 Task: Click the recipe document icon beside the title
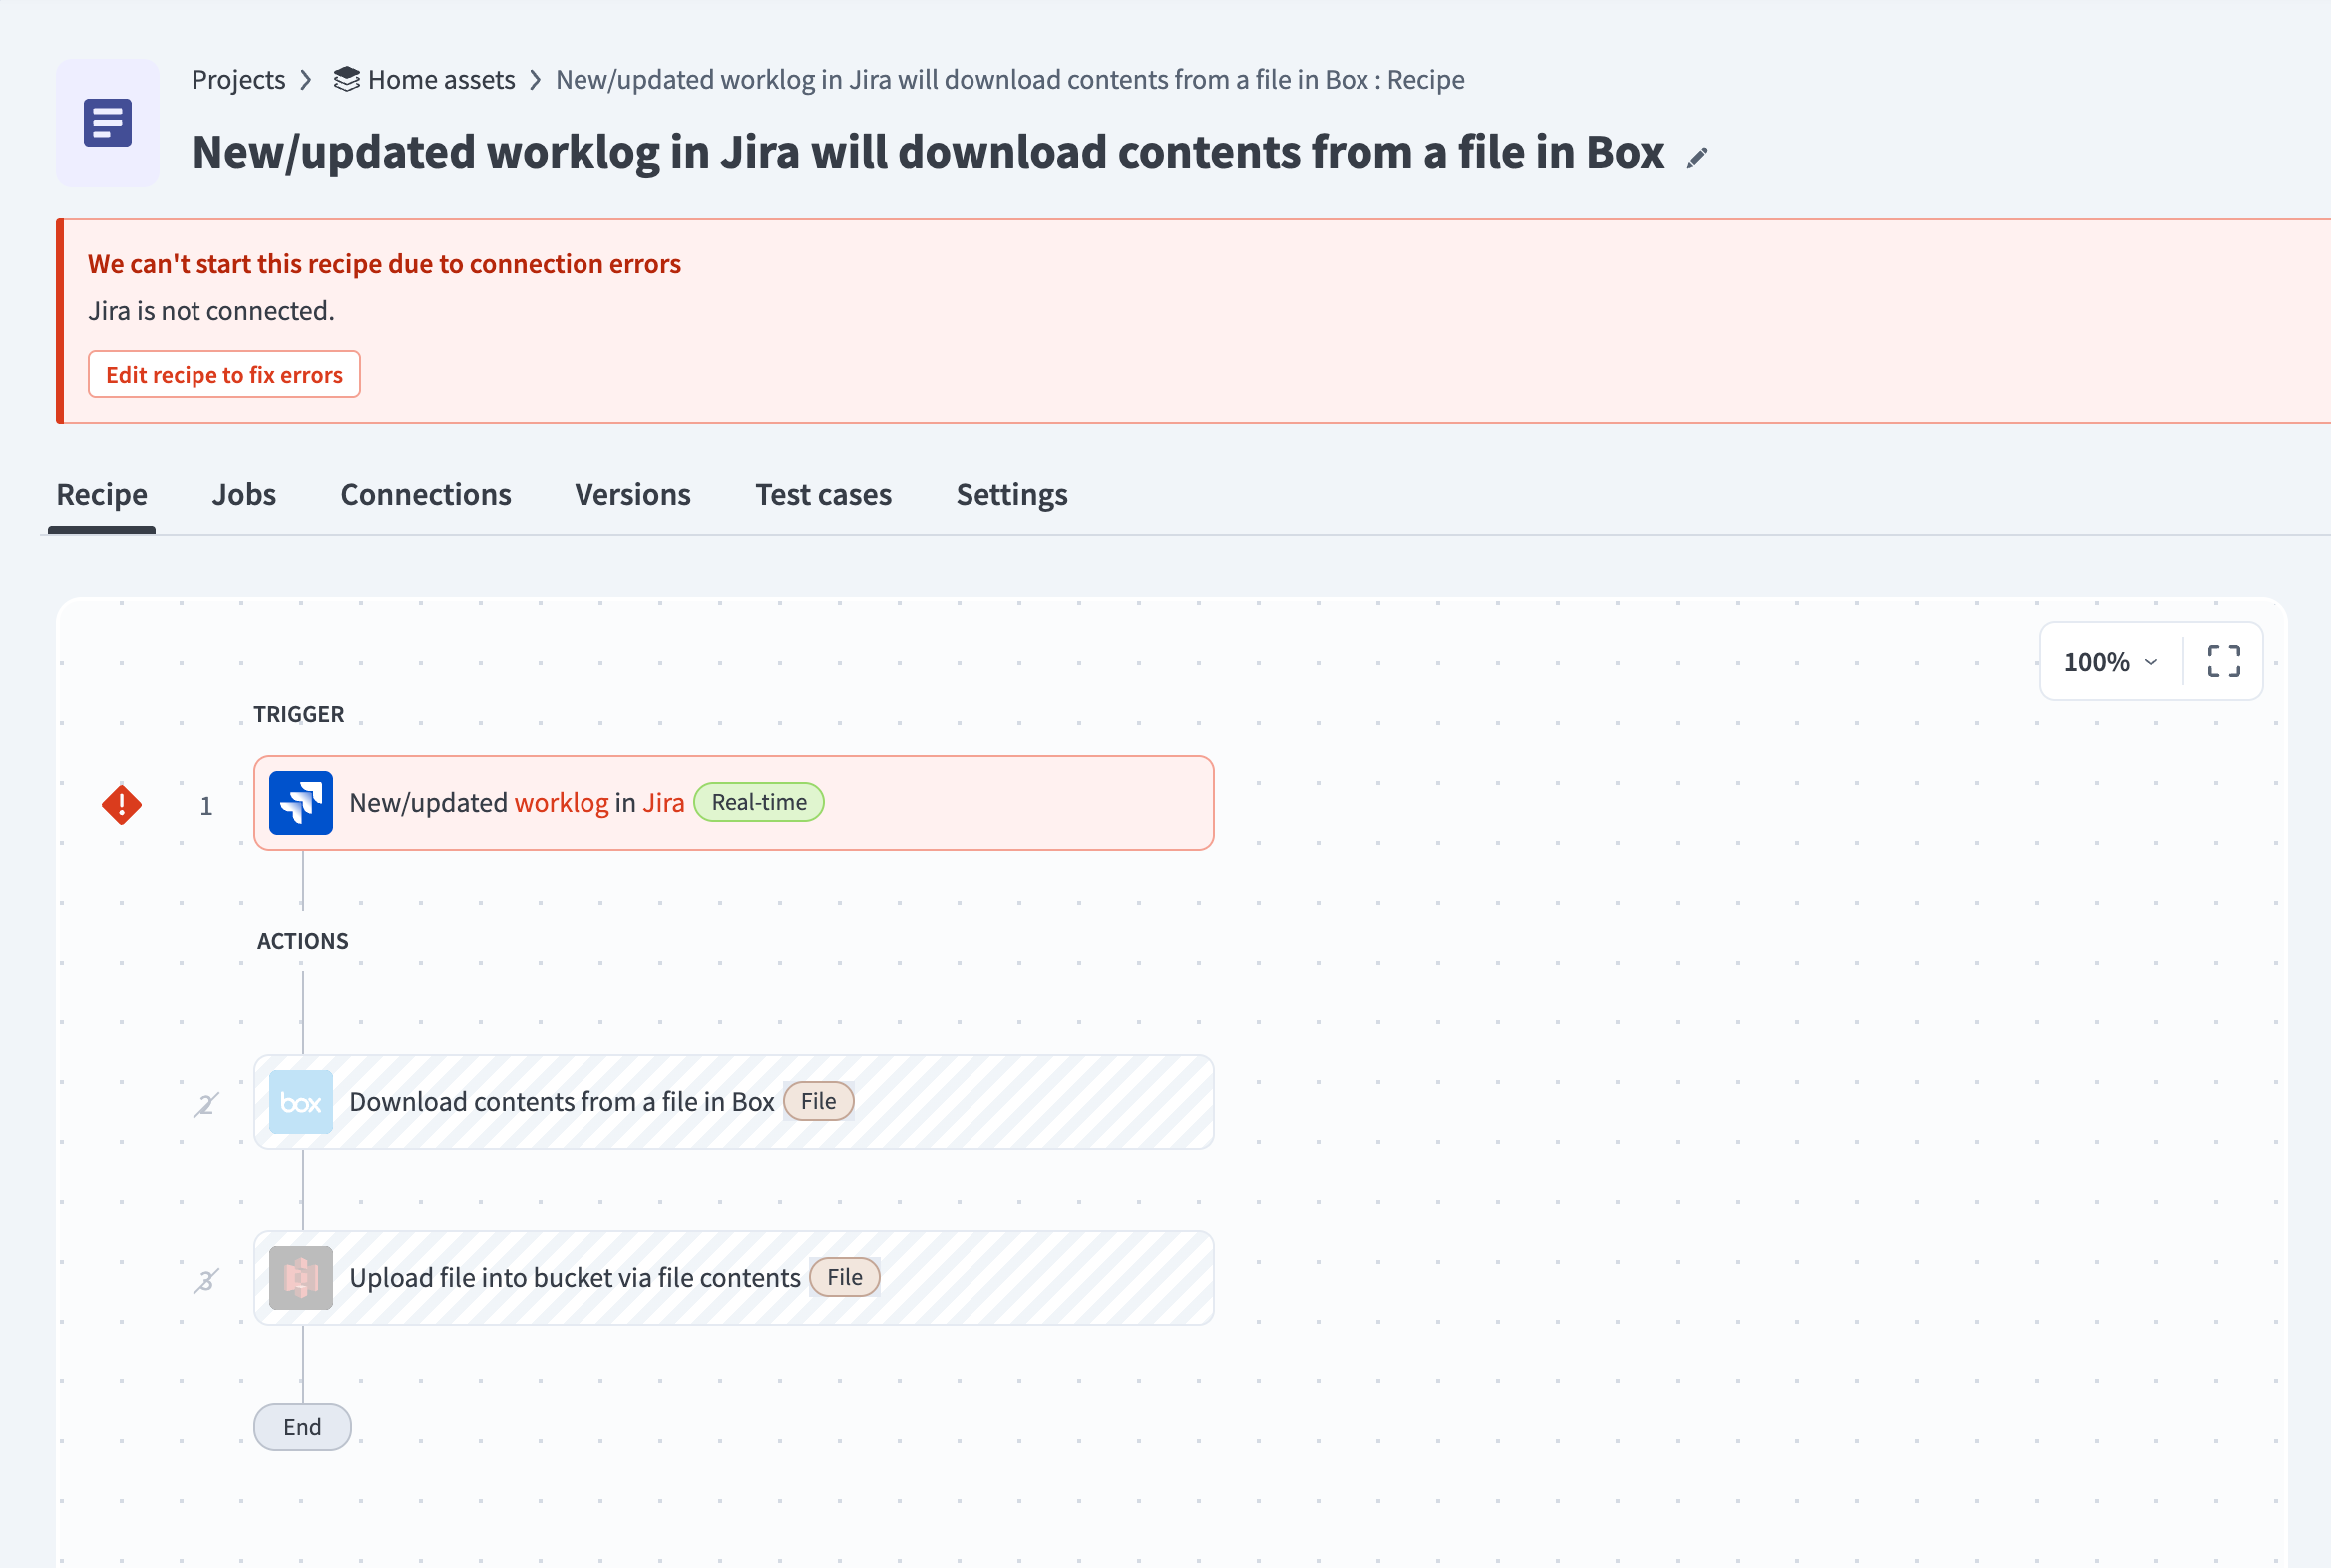point(107,123)
